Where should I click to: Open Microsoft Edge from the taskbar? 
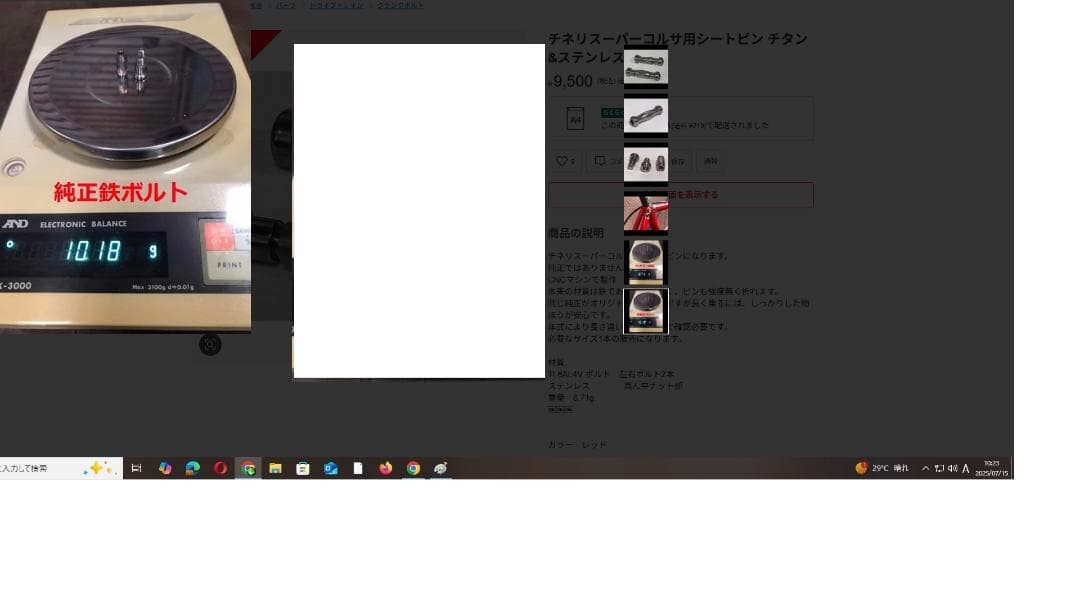click(x=192, y=467)
